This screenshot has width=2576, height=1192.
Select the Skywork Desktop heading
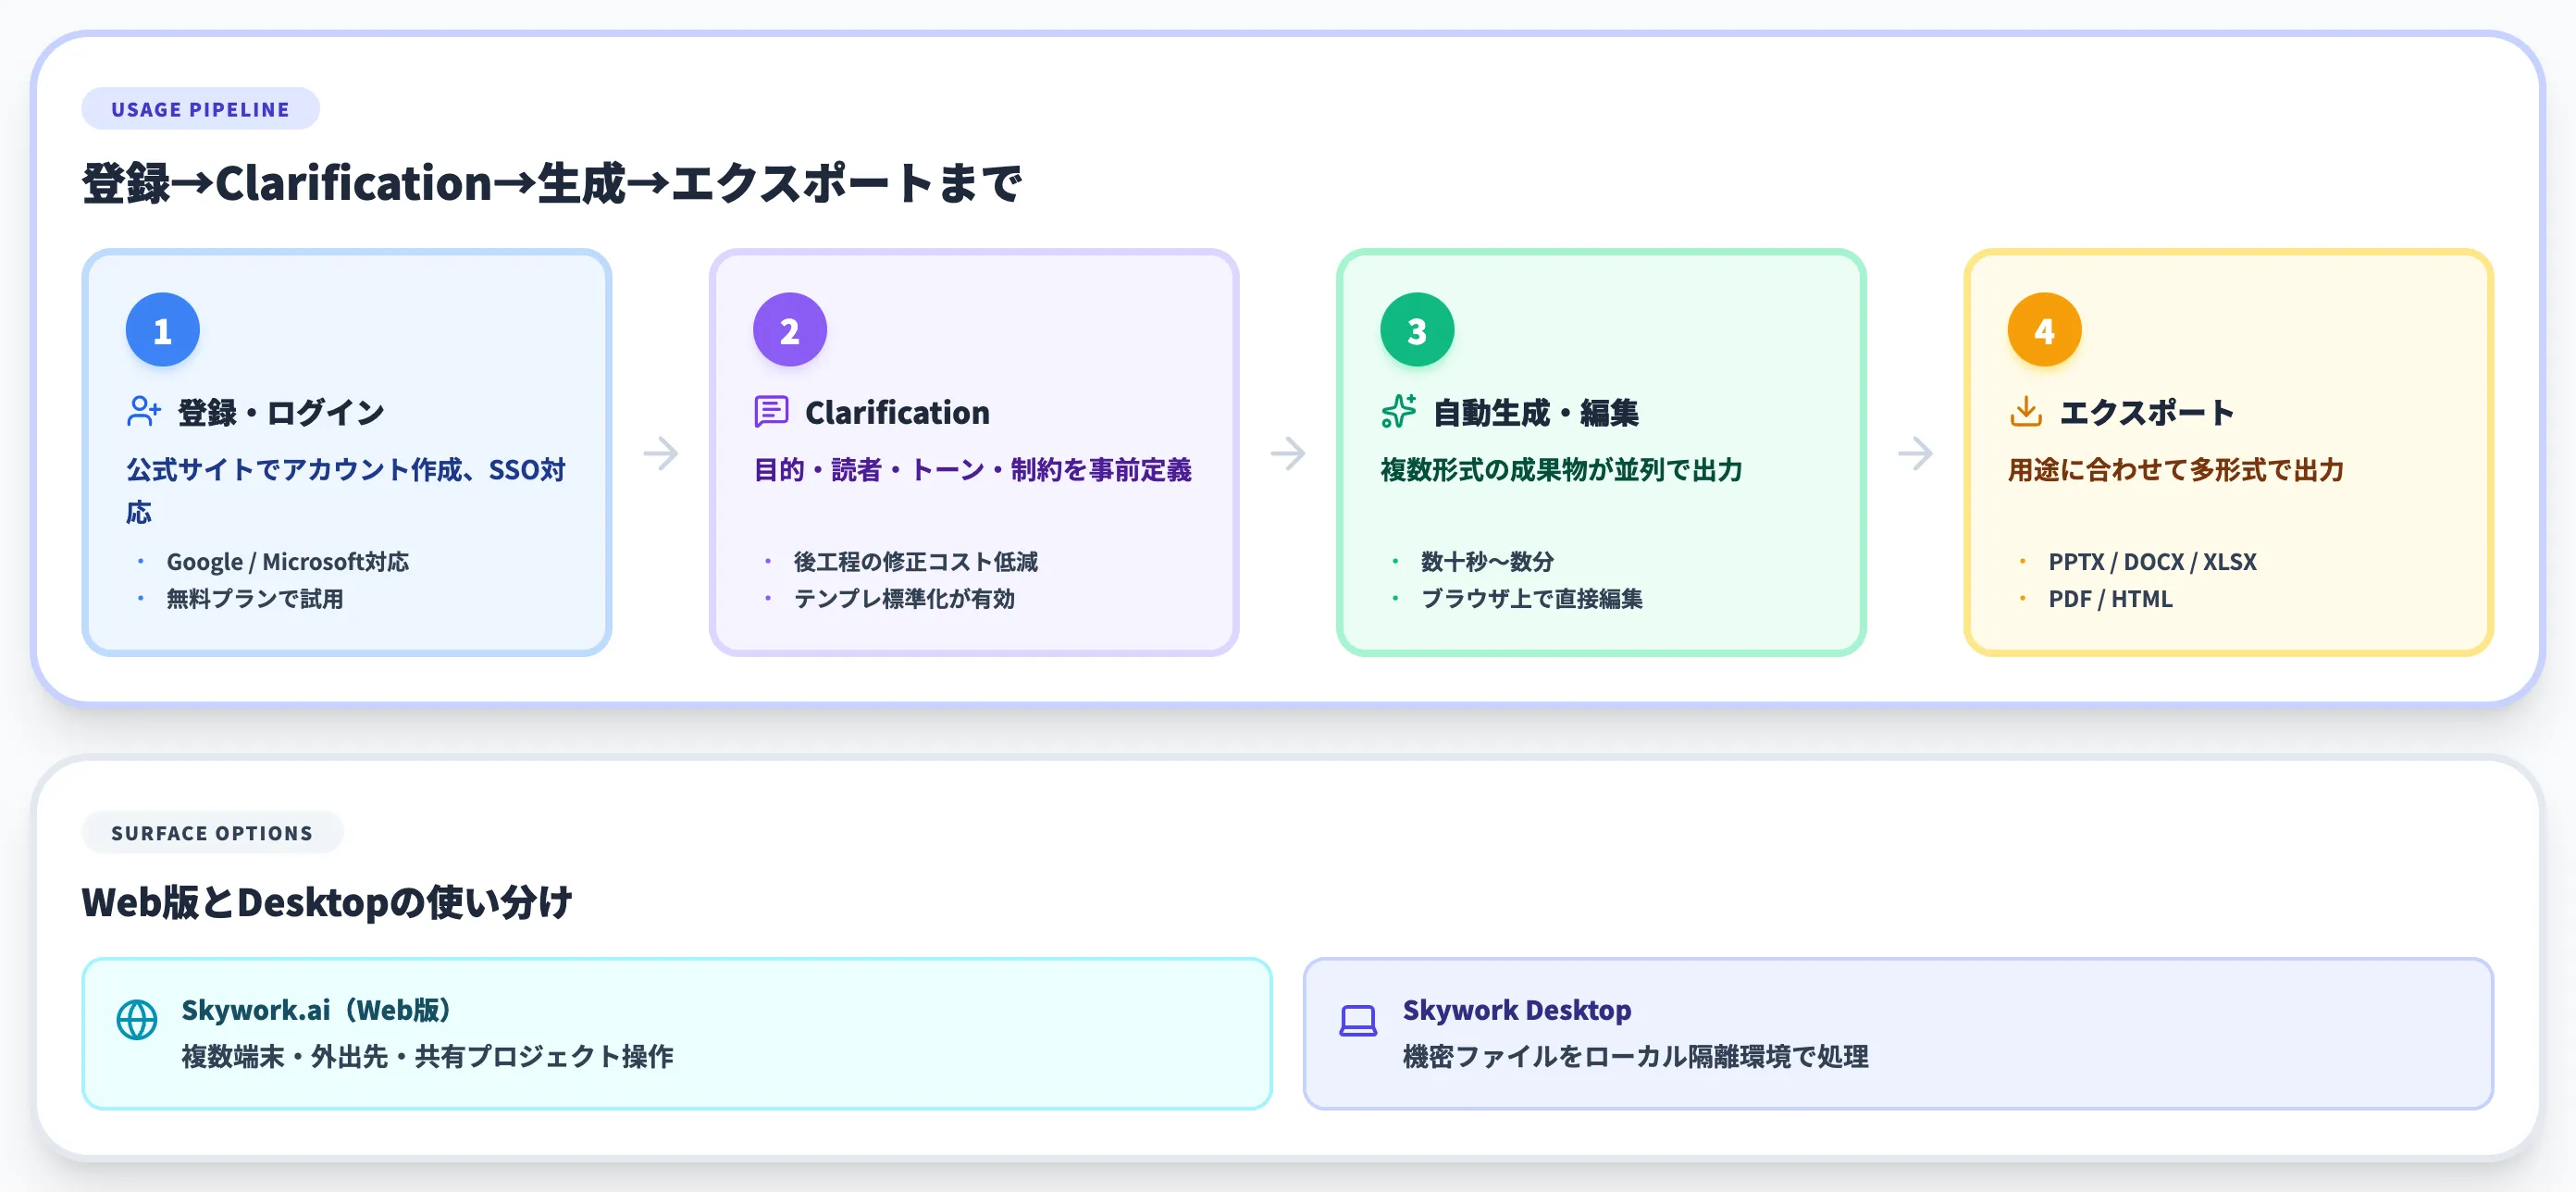click(x=1516, y=1010)
